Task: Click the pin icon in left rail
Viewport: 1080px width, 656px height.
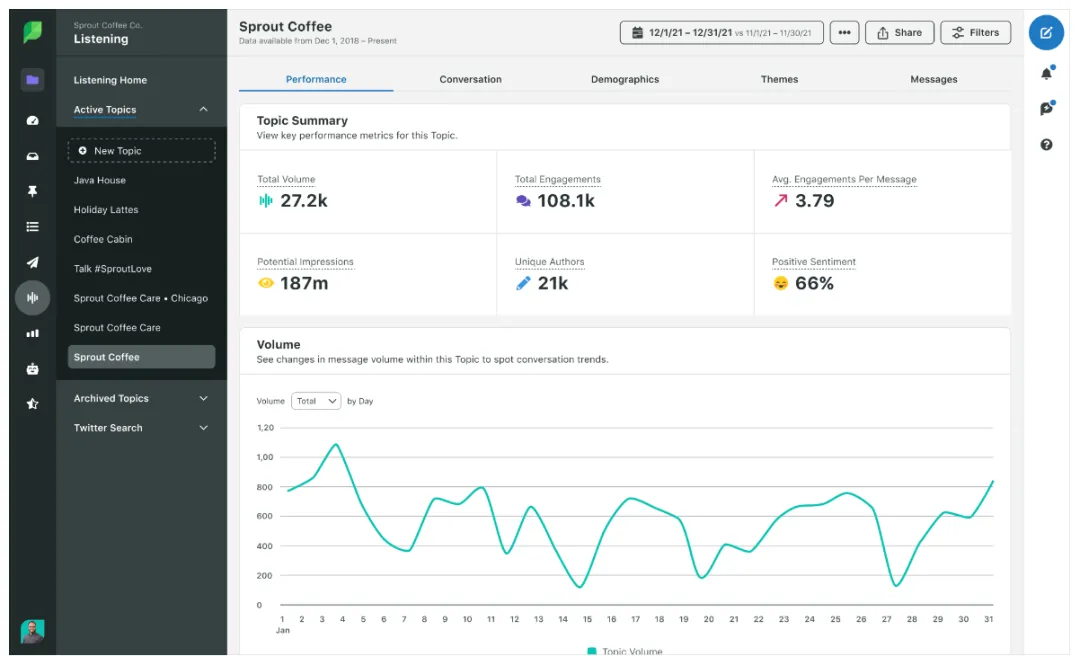Action: 32,192
